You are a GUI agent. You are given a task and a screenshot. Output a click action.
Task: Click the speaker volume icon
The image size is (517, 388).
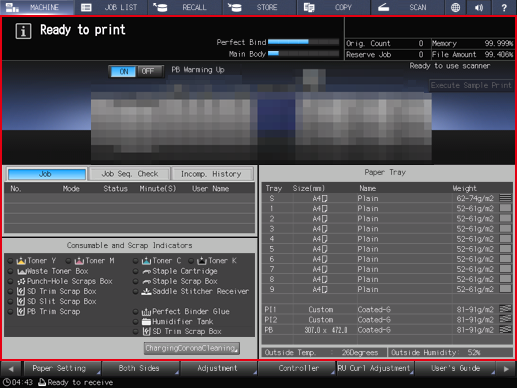(479, 7)
